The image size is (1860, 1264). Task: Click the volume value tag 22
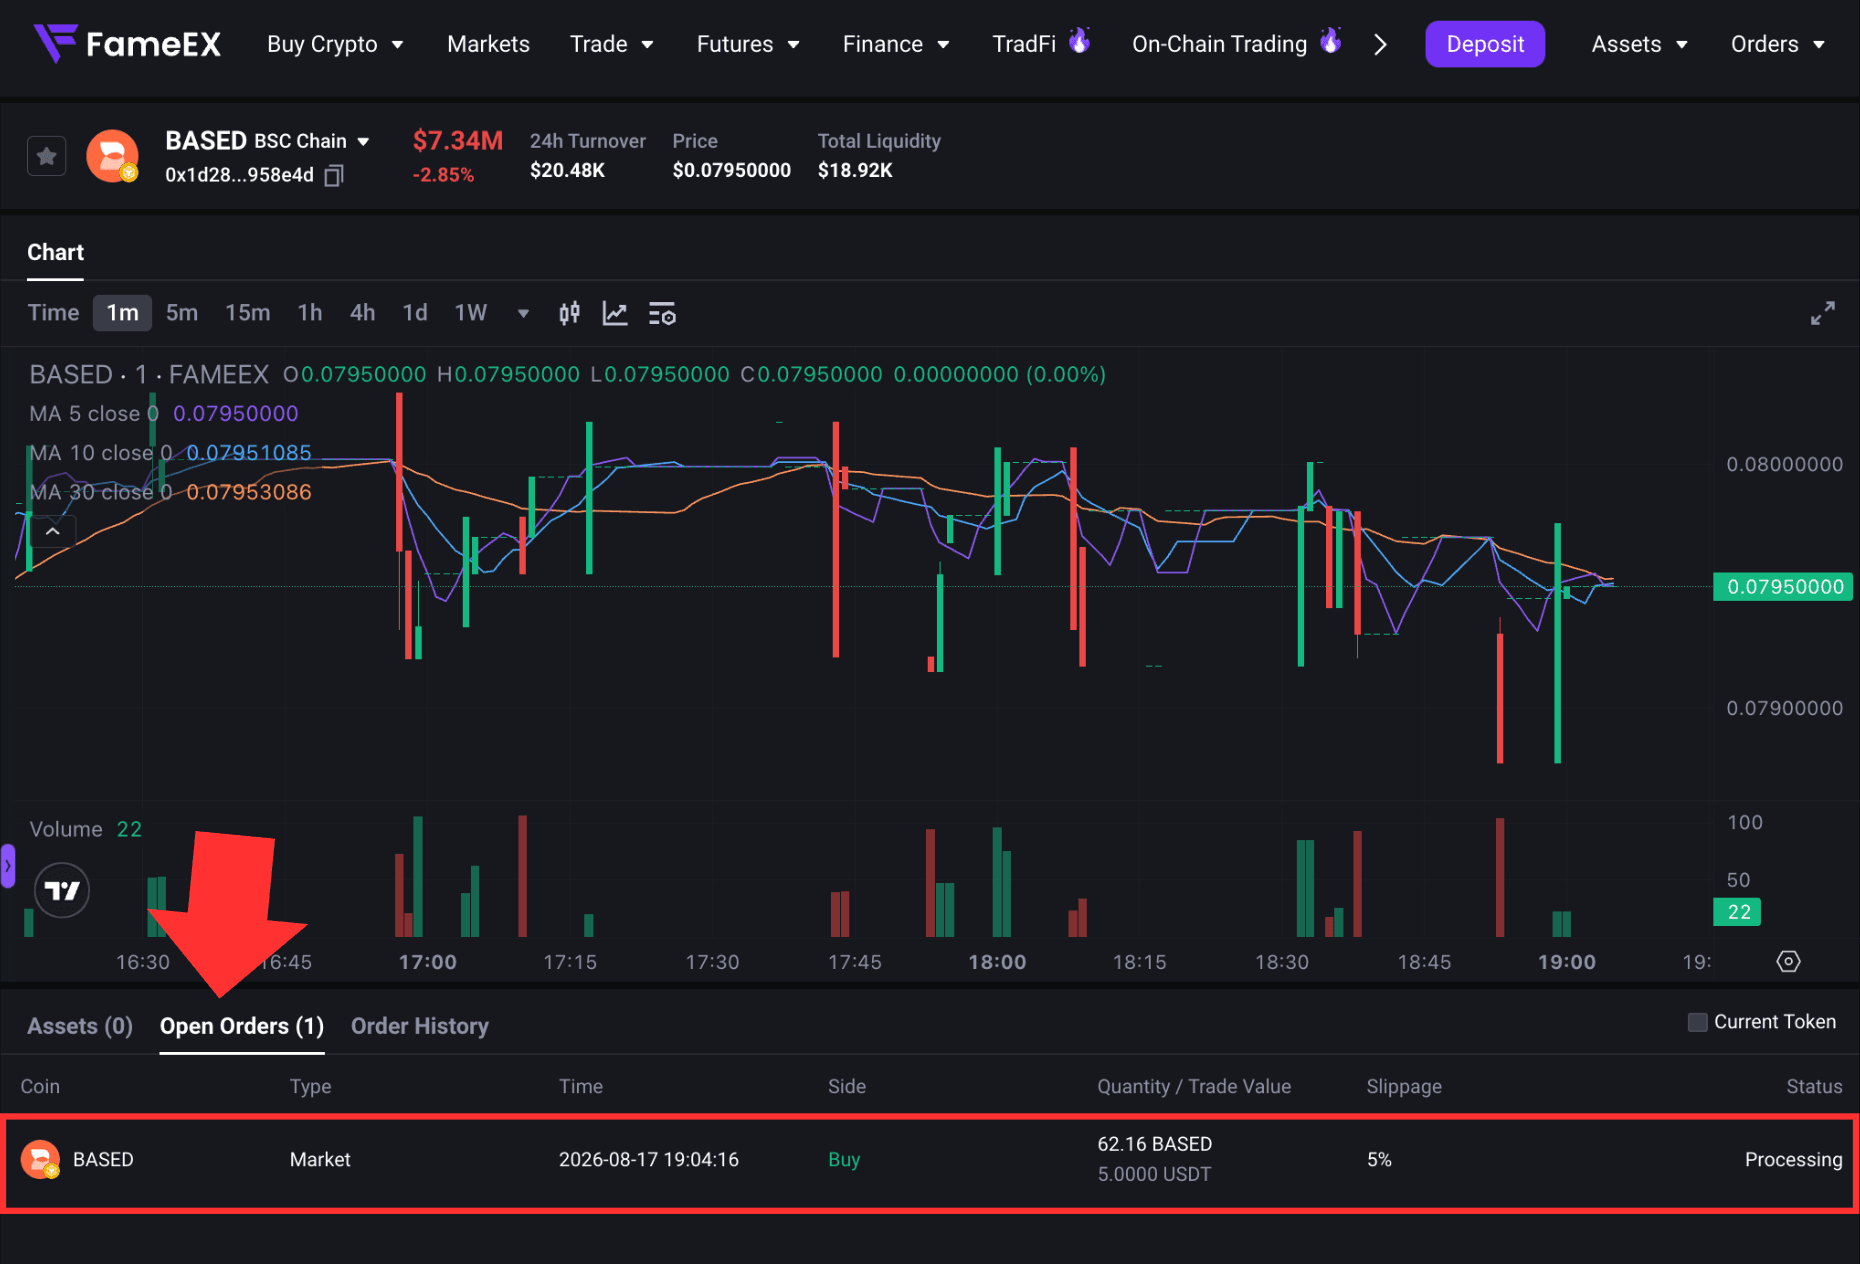1738,912
